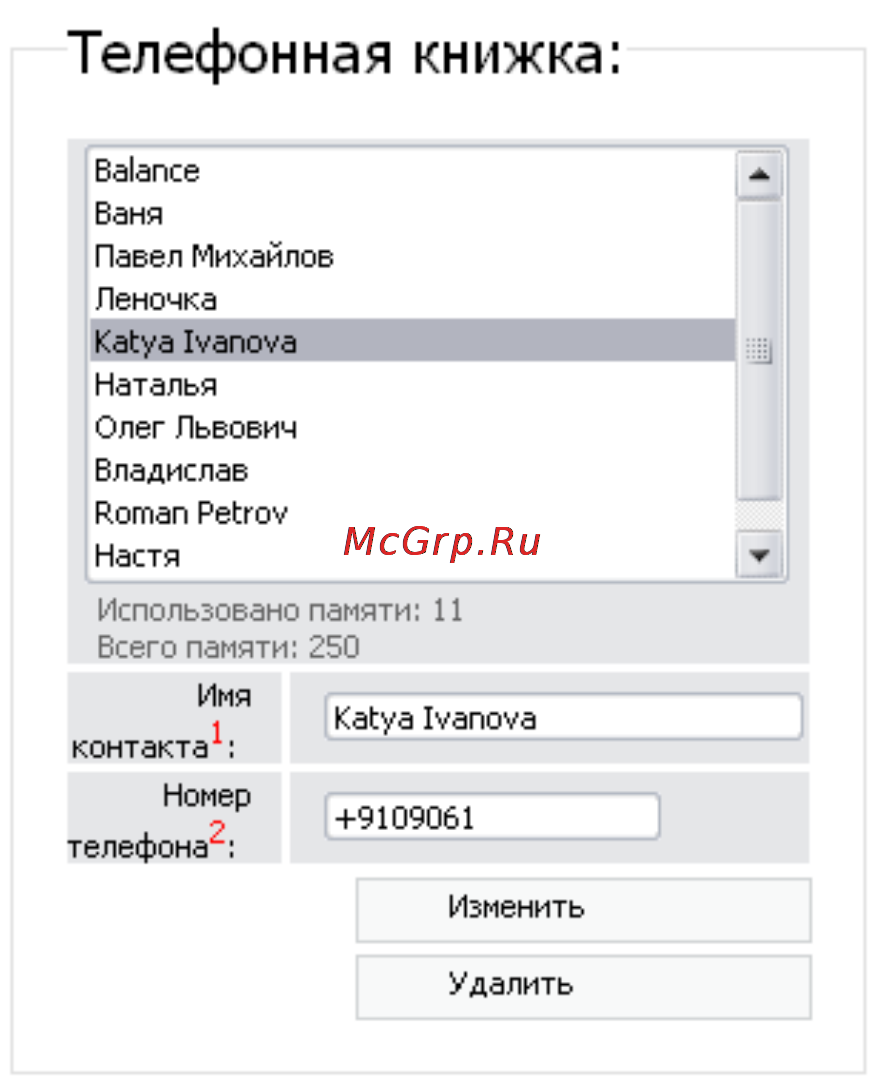Click the red footnote 2 near Номер телефона
Screen dimensions: 873x1081
coord(217,832)
